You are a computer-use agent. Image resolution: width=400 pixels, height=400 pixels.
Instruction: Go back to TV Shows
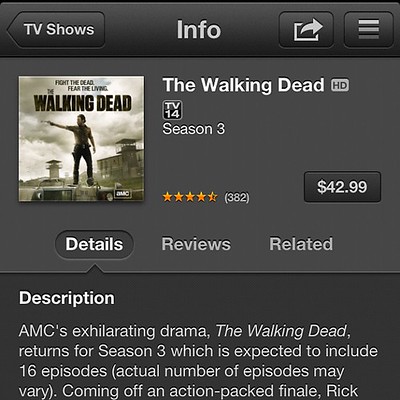[56, 30]
